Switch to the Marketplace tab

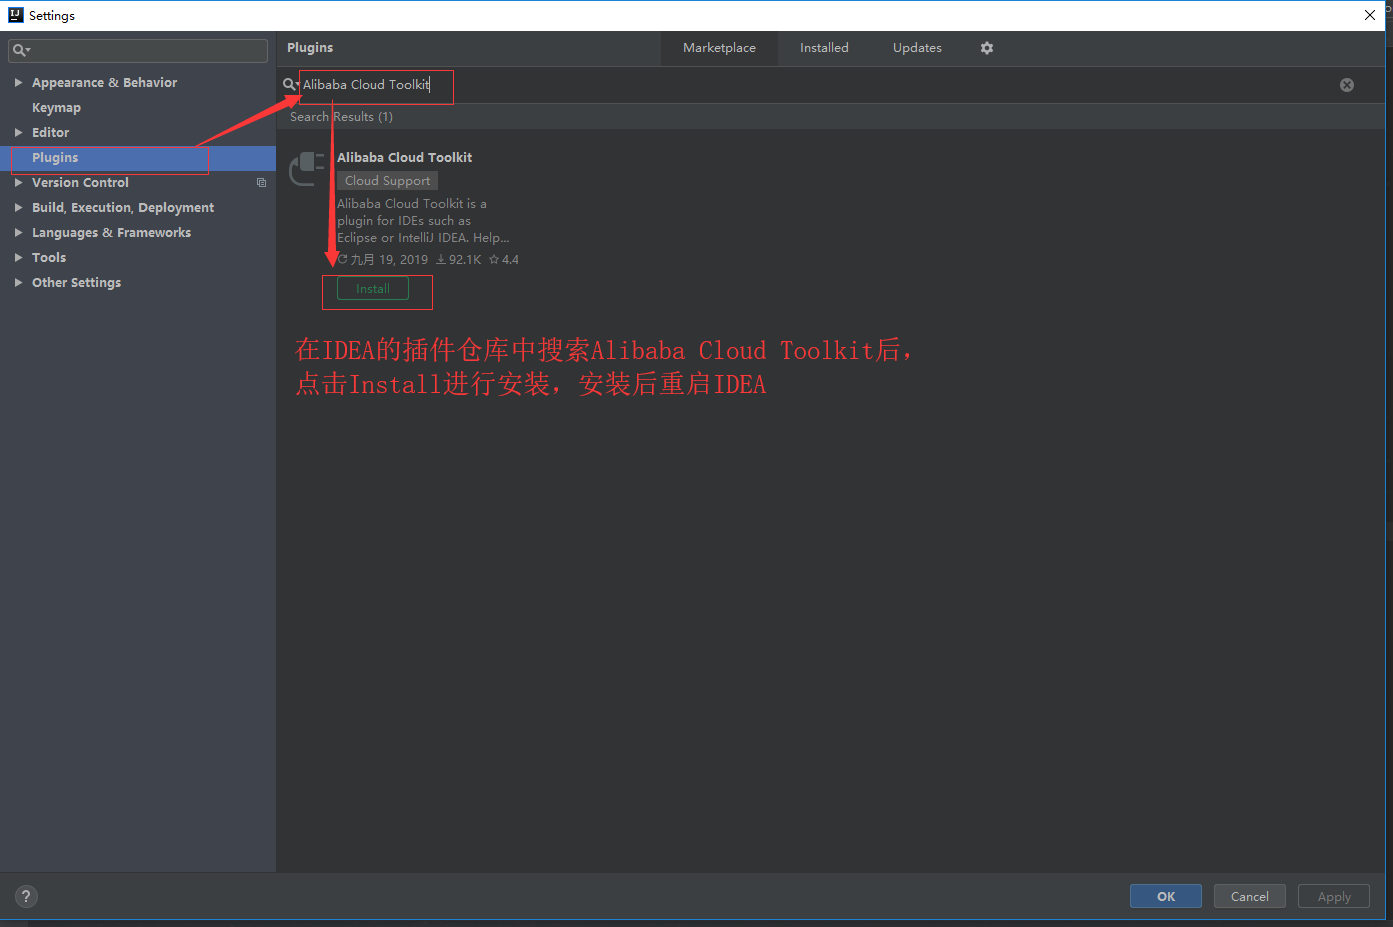tap(719, 48)
